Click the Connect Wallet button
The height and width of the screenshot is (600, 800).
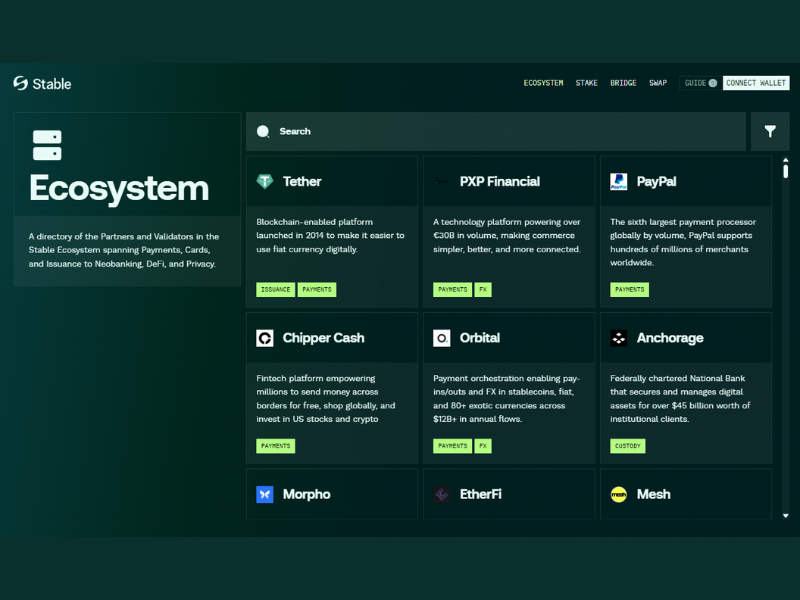756,83
